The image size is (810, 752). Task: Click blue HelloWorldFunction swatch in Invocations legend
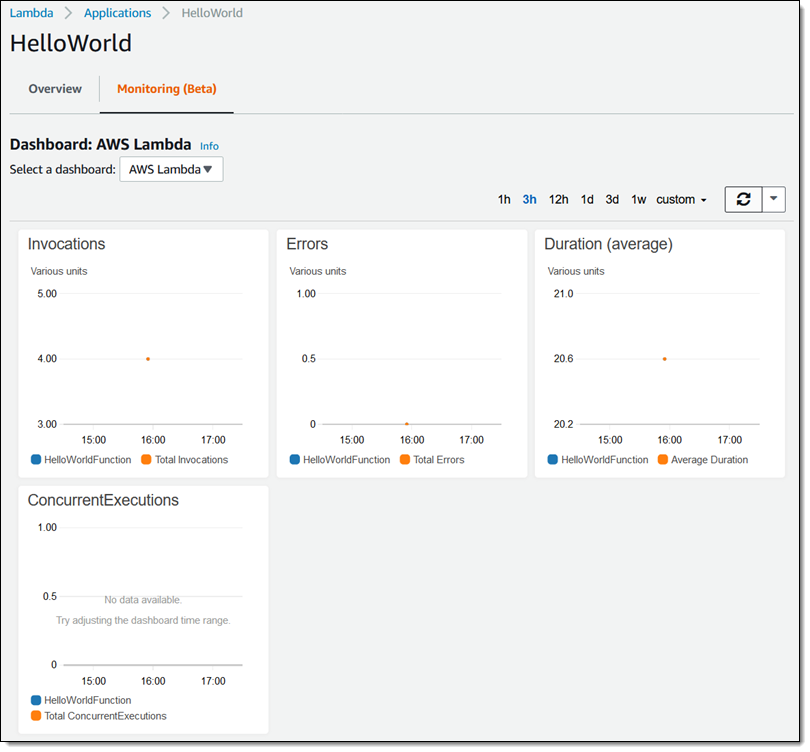[36, 460]
